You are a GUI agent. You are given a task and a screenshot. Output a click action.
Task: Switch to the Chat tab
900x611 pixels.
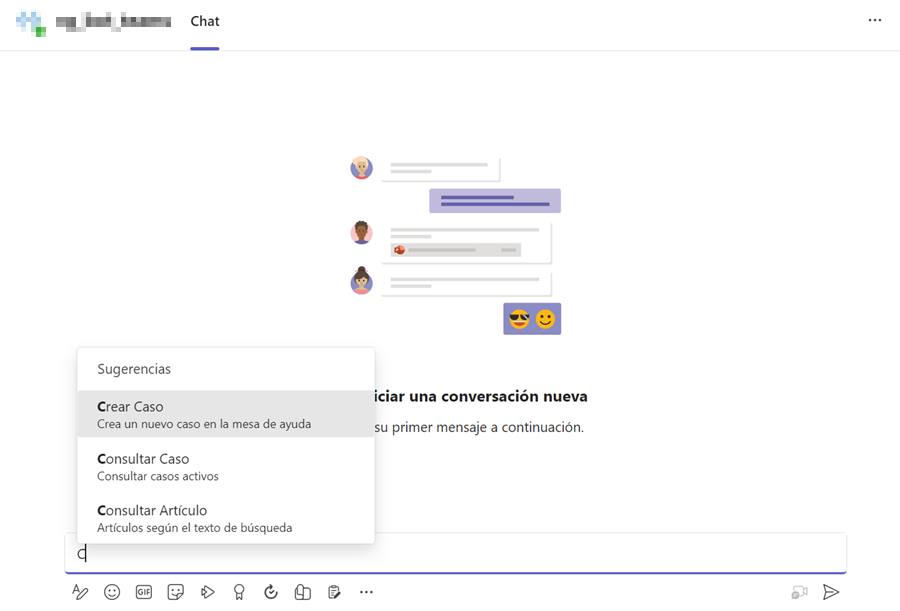[205, 21]
